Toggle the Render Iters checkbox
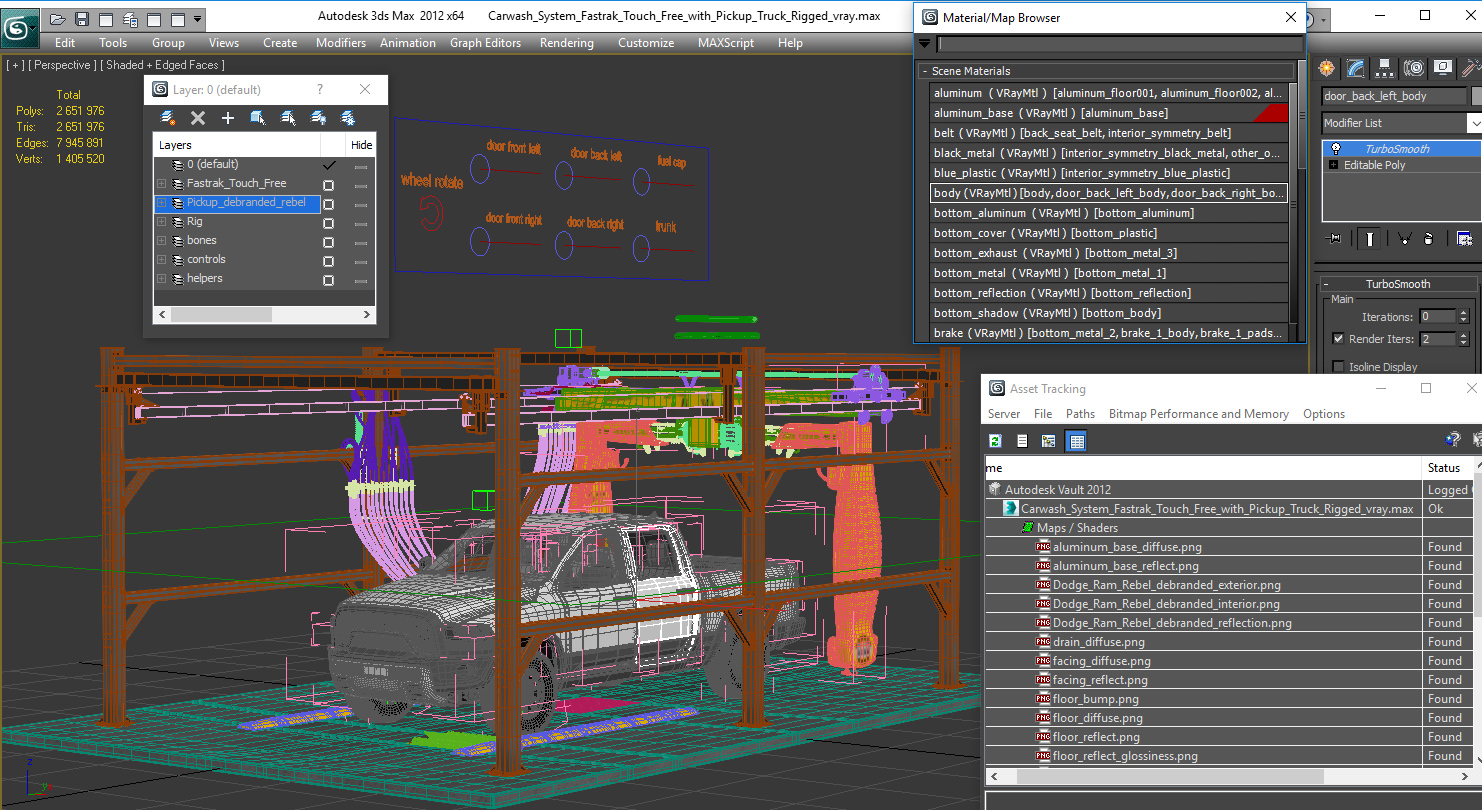1482x810 pixels. coord(1338,339)
